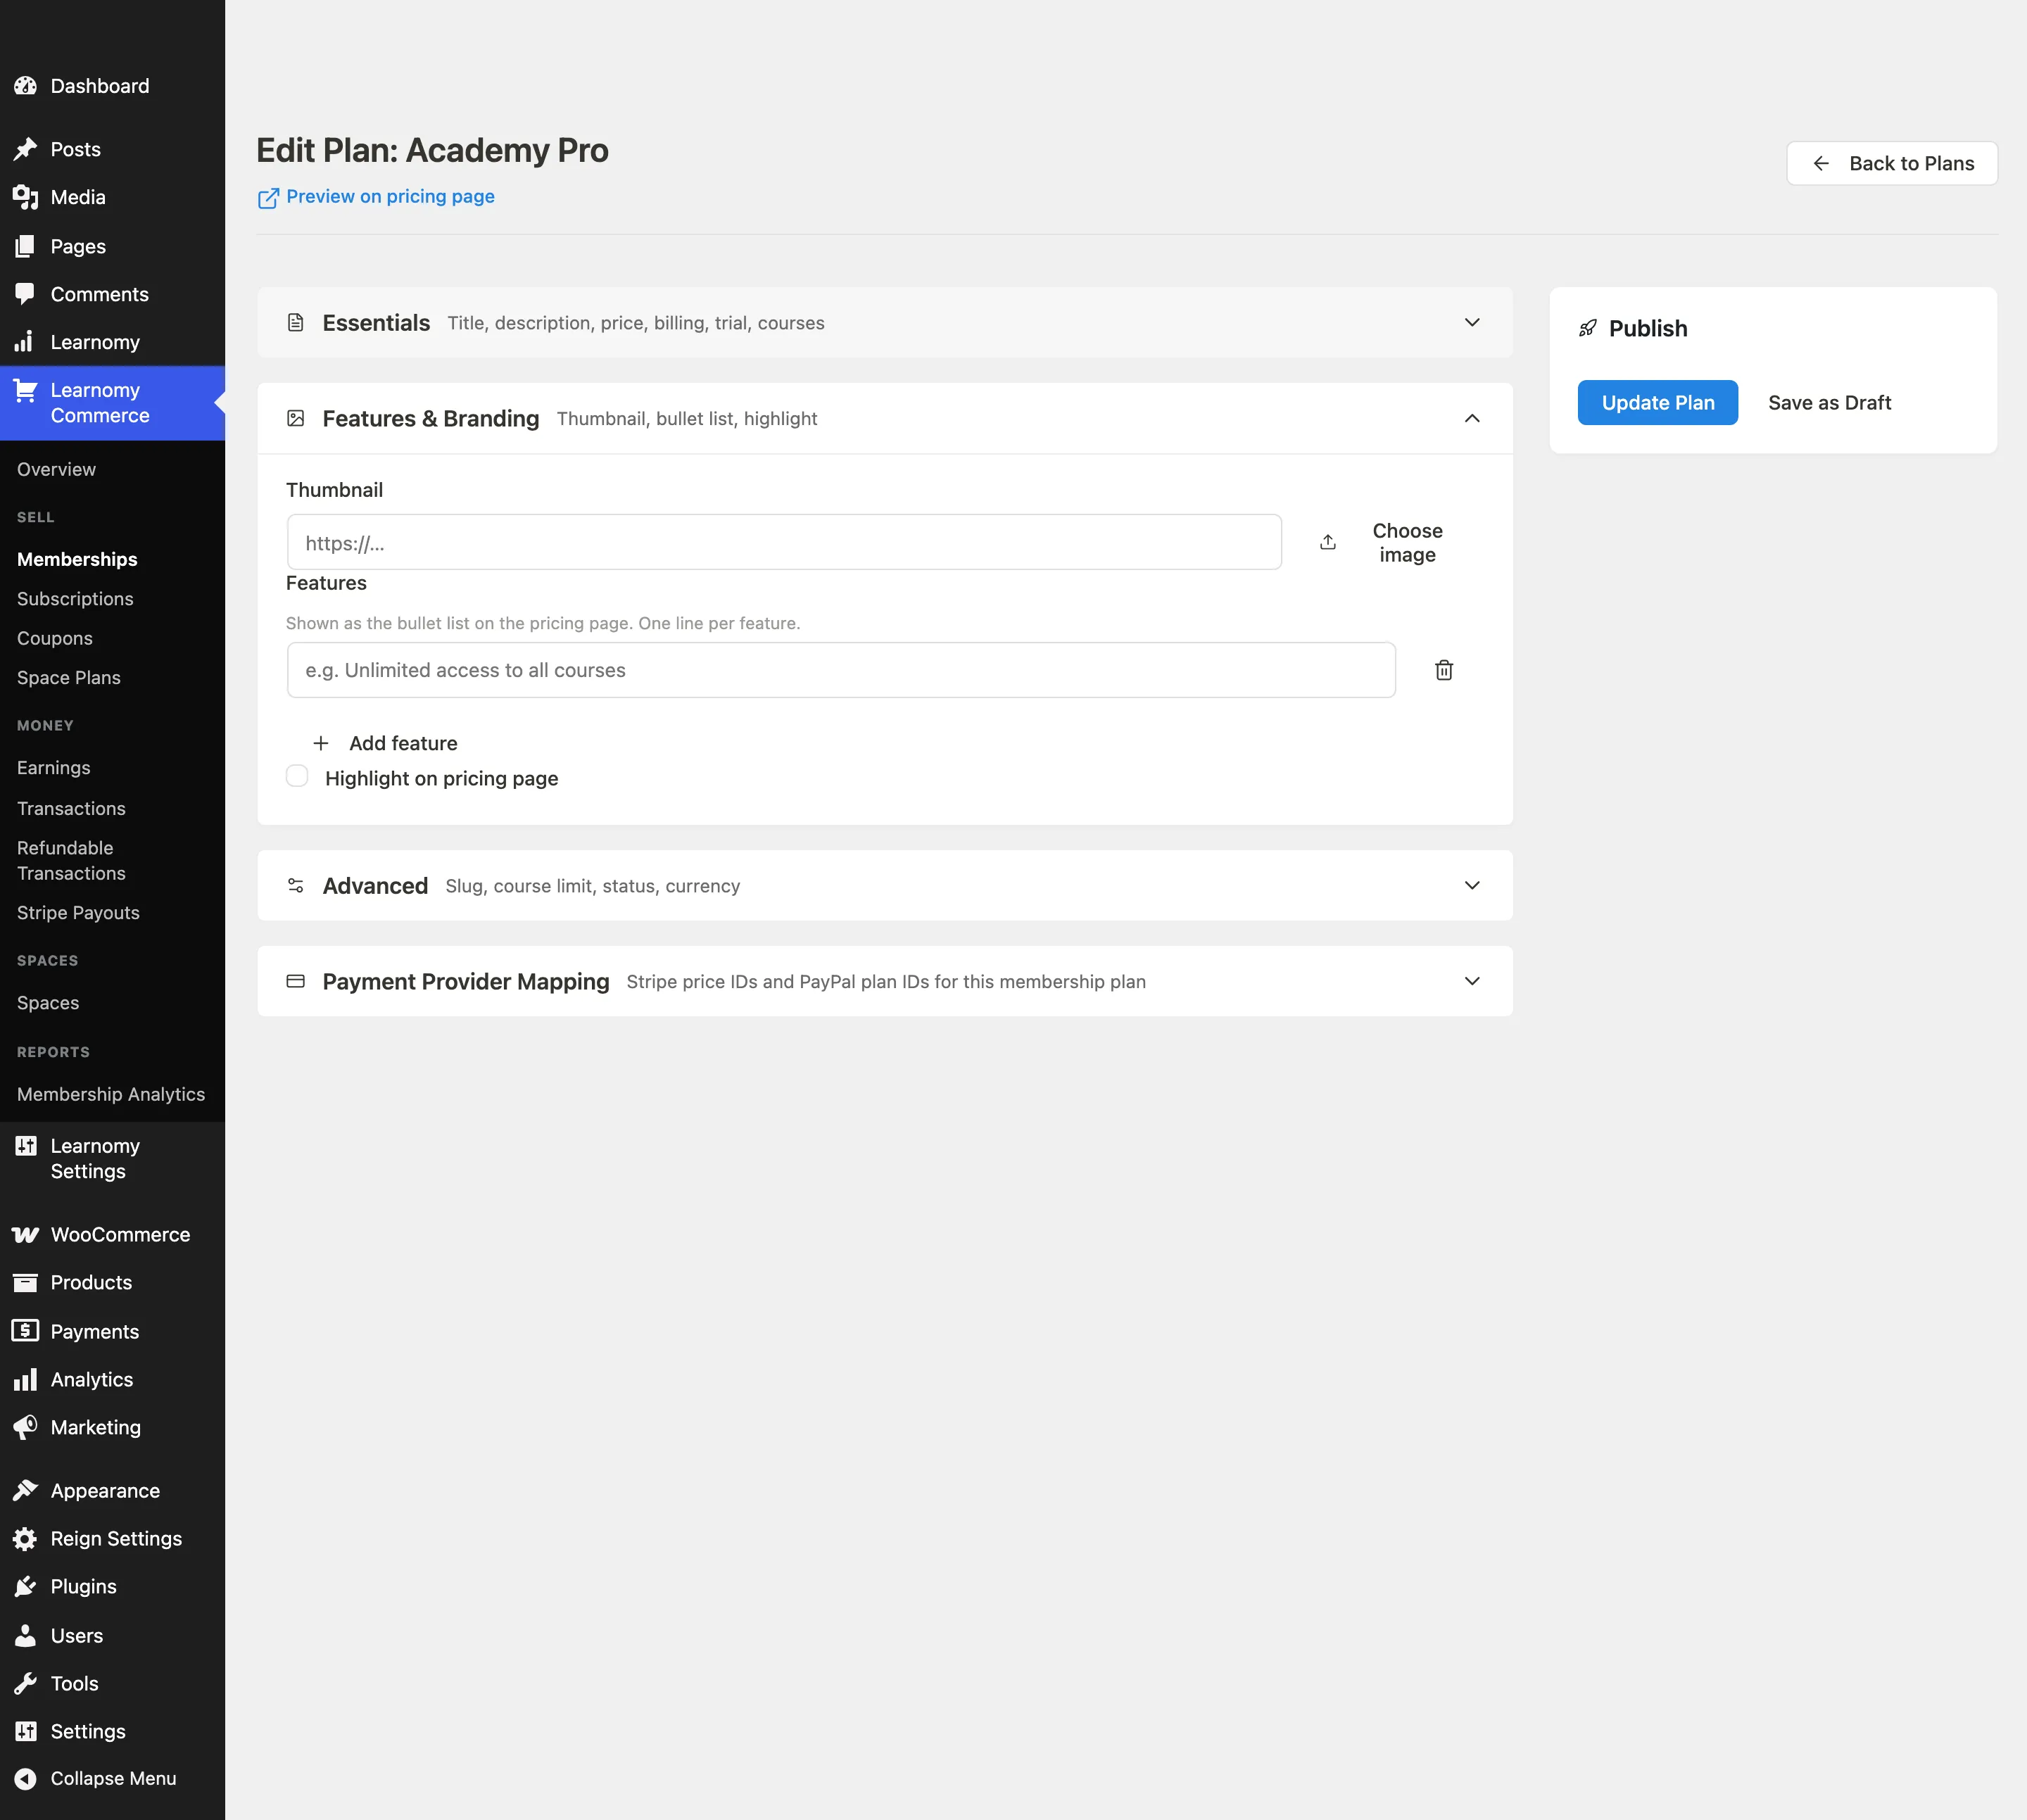Toggle the Advanced section header title
Image resolution: width=2027 pixels, height=1820 pixels.
[x=375, y=886]
